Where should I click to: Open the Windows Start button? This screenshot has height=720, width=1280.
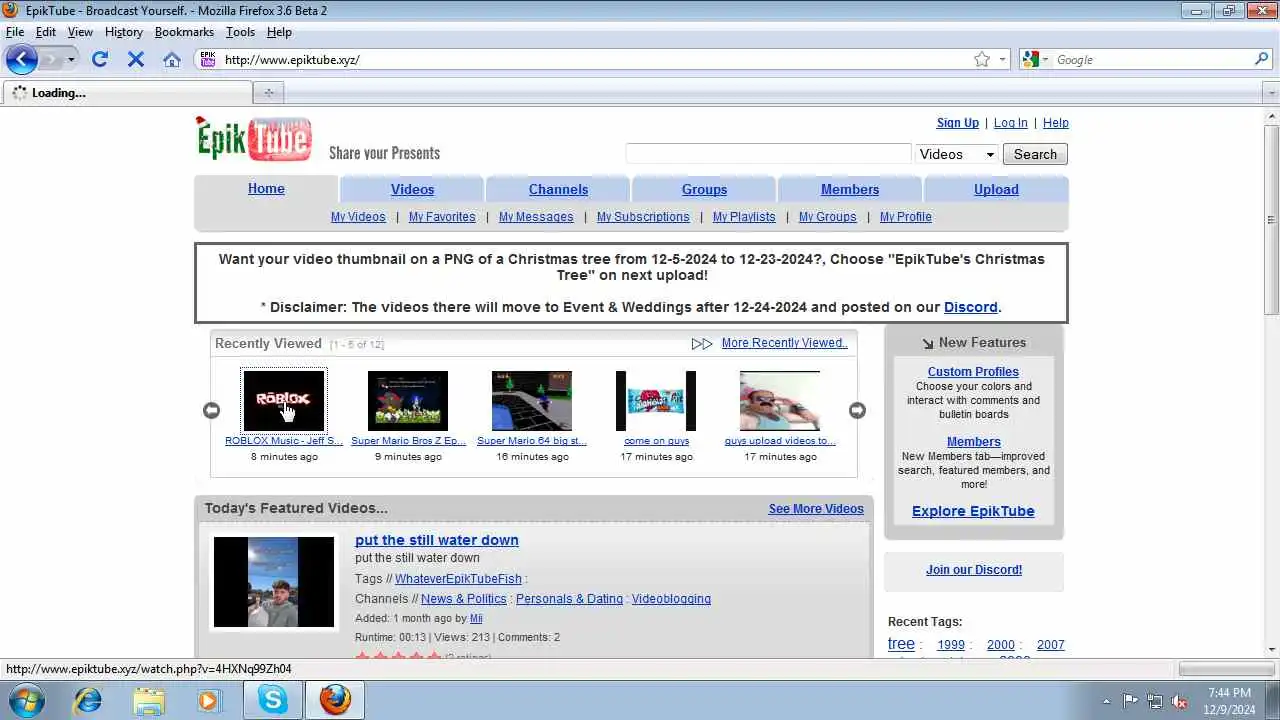[27, 700]
